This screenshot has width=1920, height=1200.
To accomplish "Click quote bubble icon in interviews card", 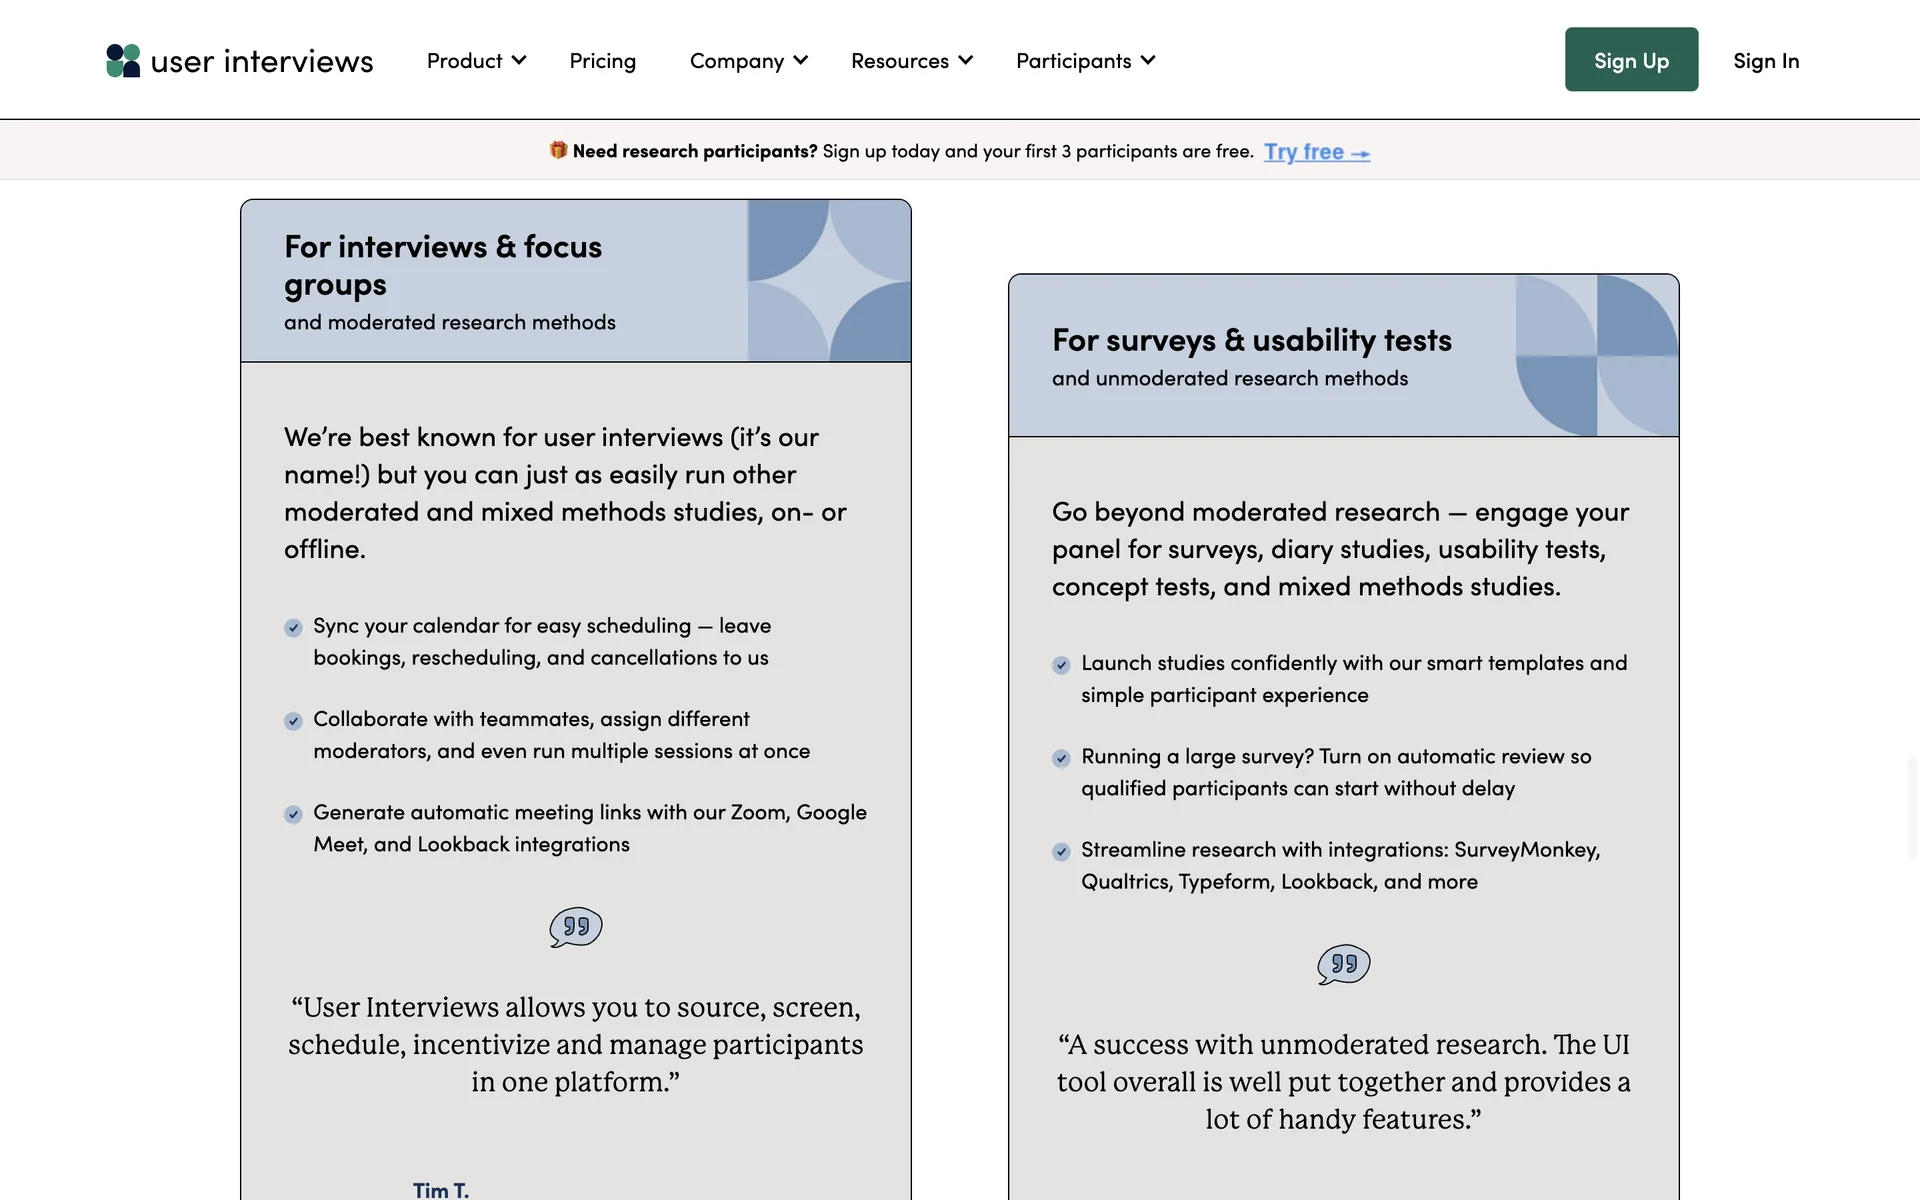I will pos(576,927).
